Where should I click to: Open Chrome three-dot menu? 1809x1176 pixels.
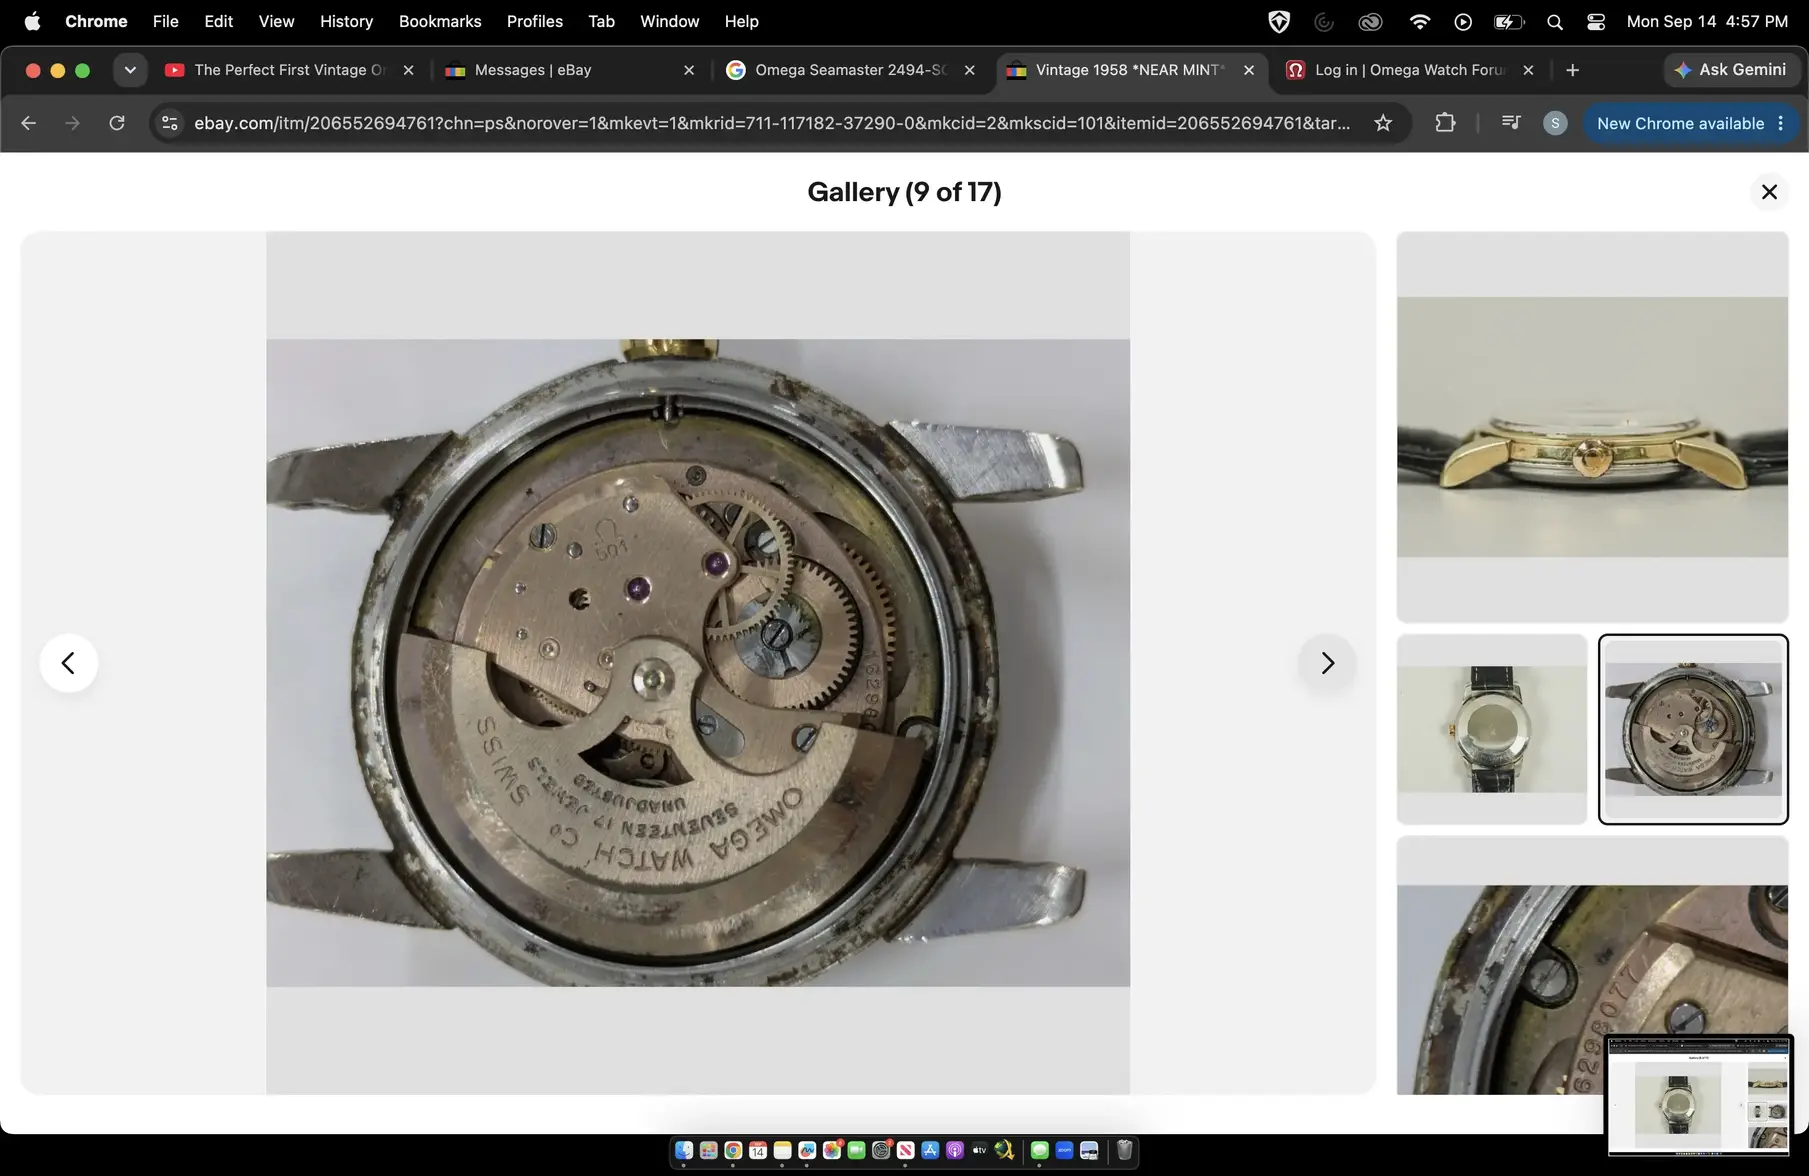[x=1781, y=123]
